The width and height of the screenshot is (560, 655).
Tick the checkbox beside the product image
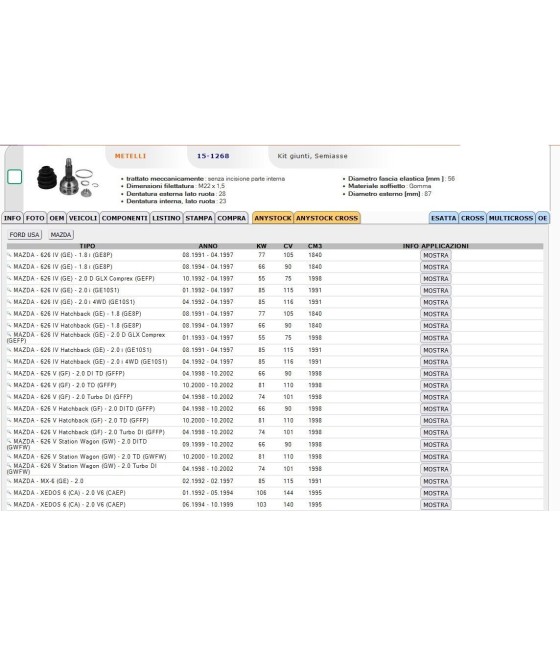[x=15, y=177]
